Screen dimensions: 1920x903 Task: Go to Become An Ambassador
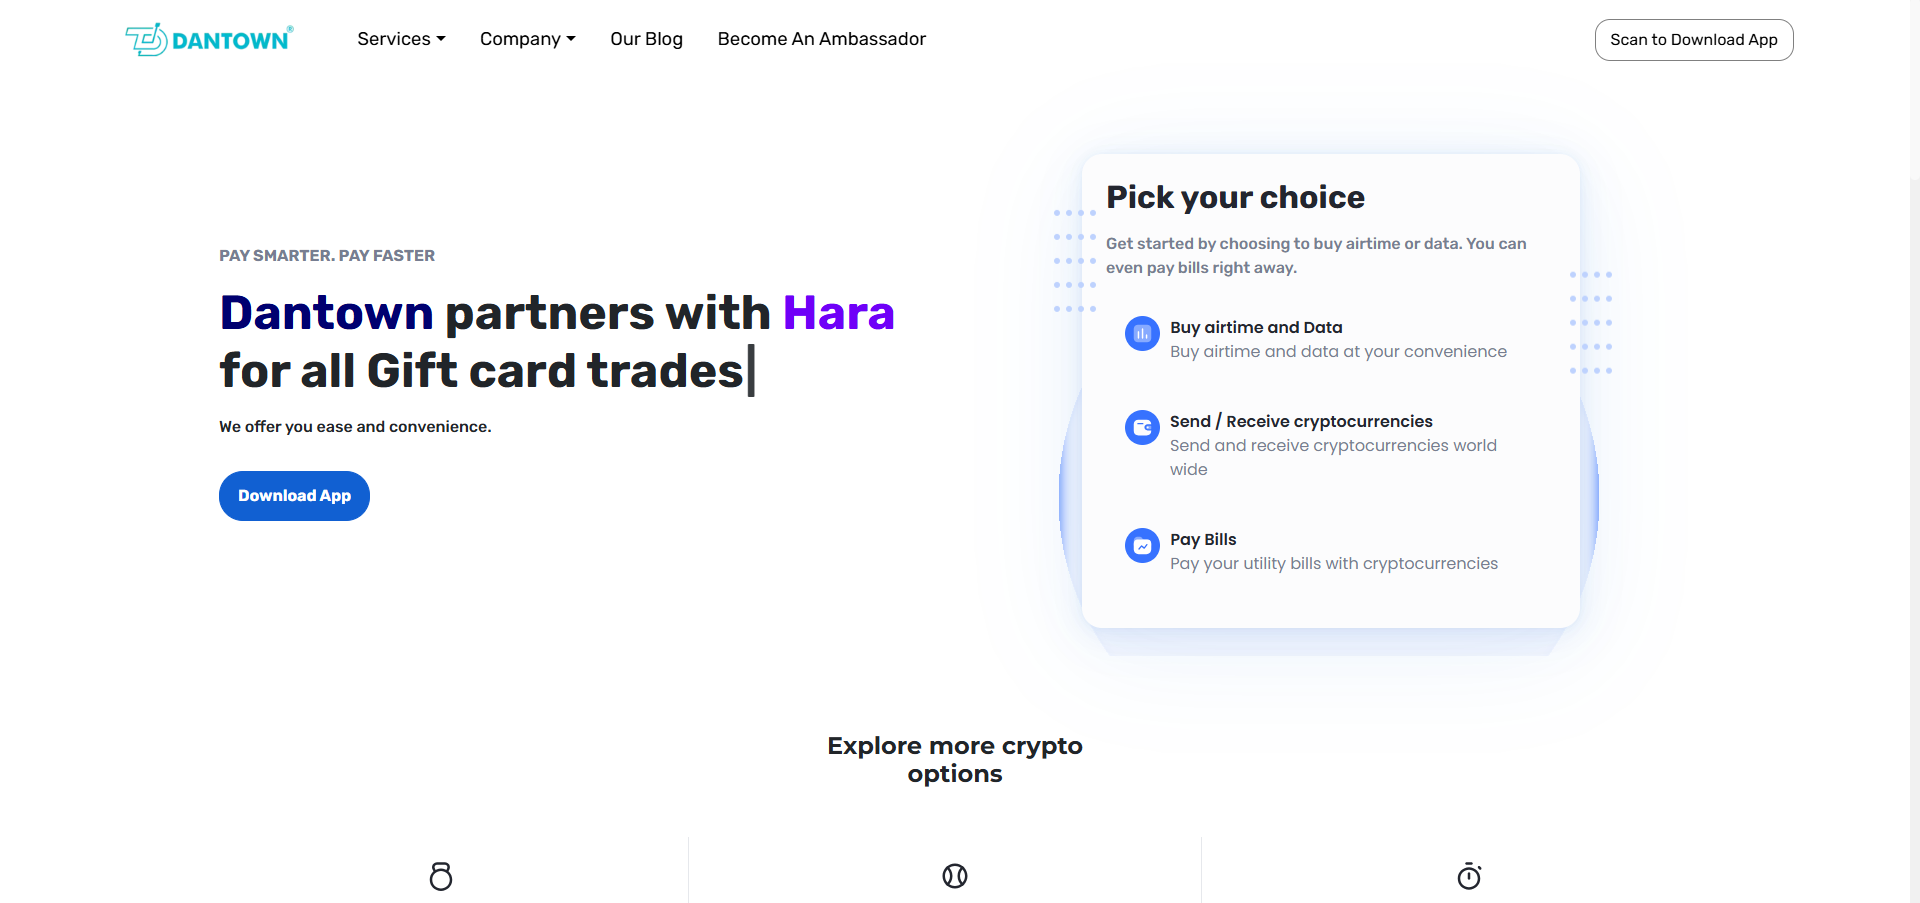[821, 39]
